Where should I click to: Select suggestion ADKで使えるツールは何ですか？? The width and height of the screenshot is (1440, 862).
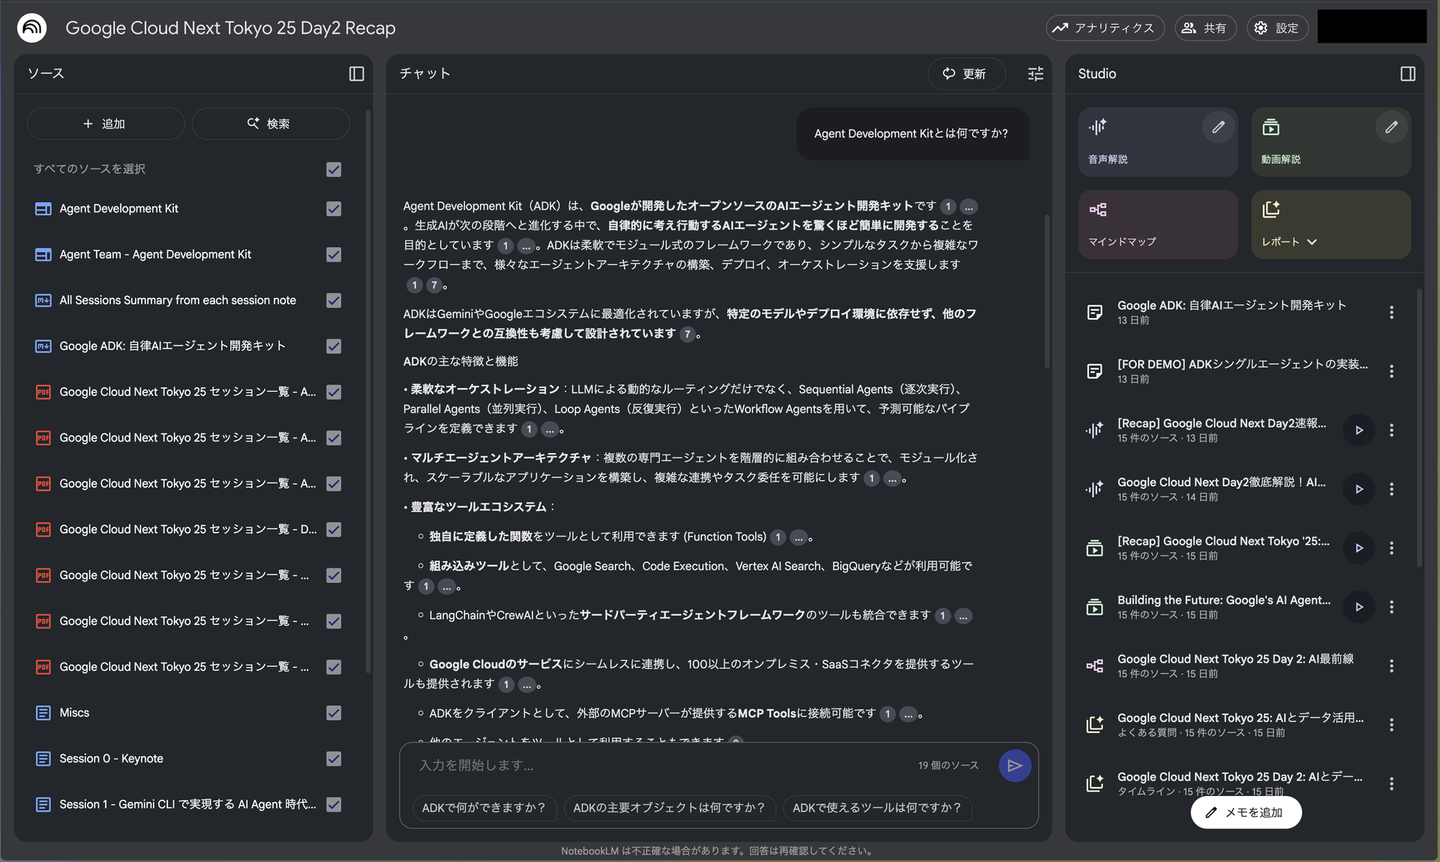point(877,808)
